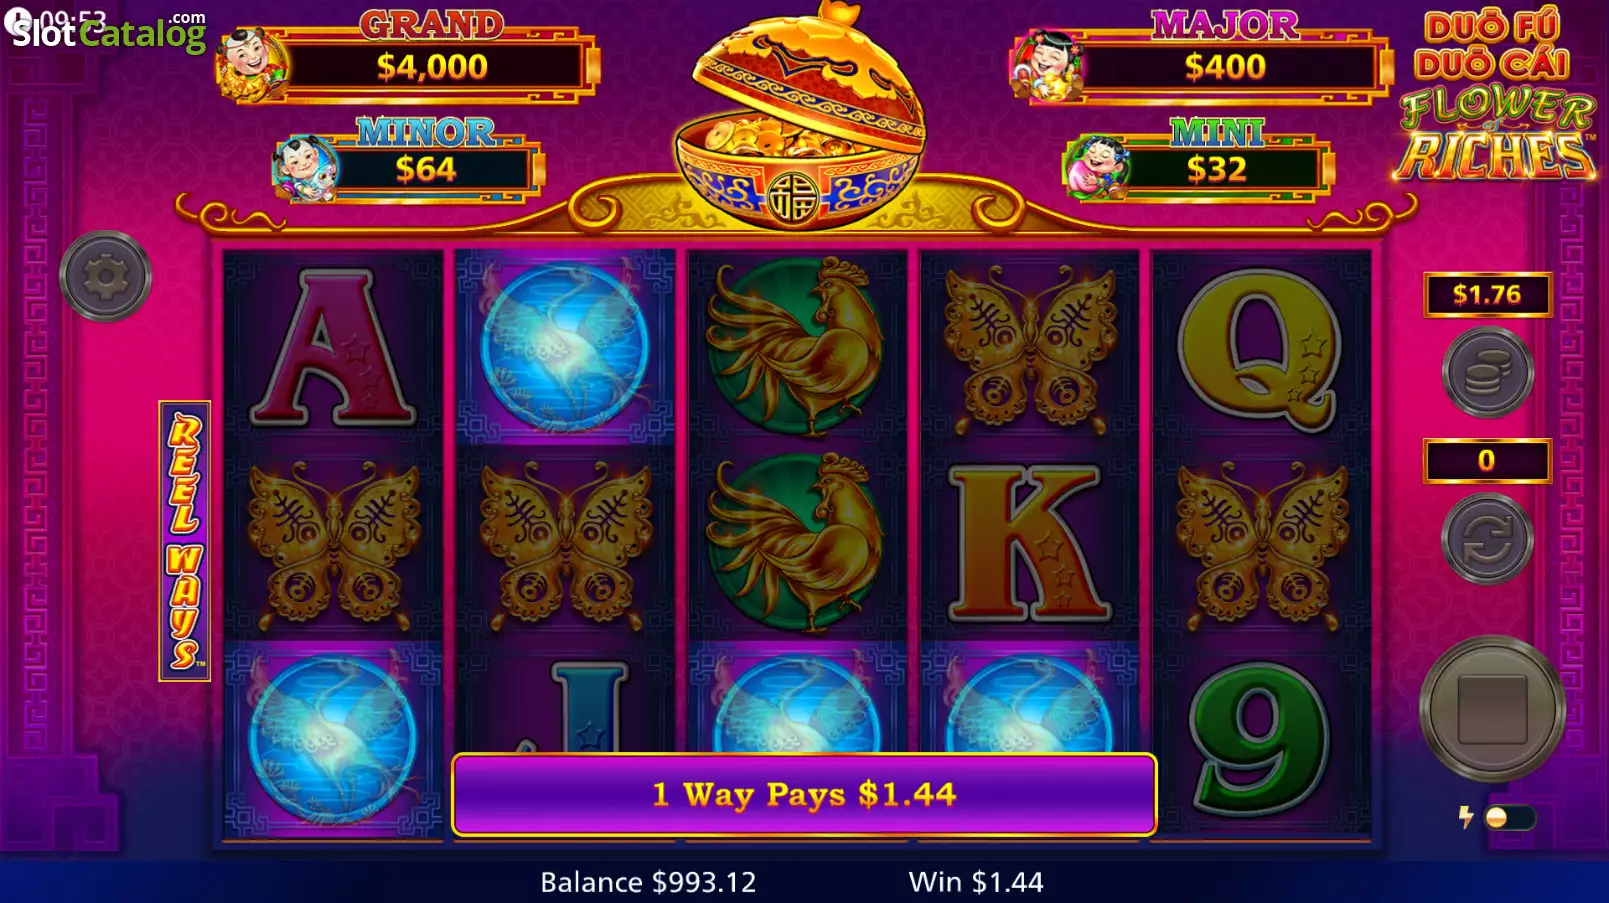Click the autoplay count showing 0

1487,460
